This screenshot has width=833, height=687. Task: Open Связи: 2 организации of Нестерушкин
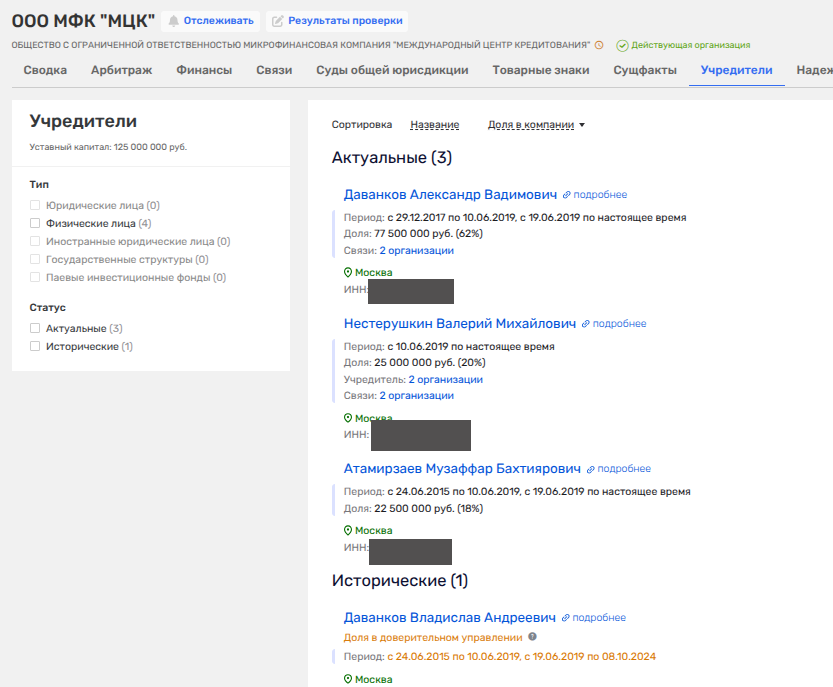416,396
